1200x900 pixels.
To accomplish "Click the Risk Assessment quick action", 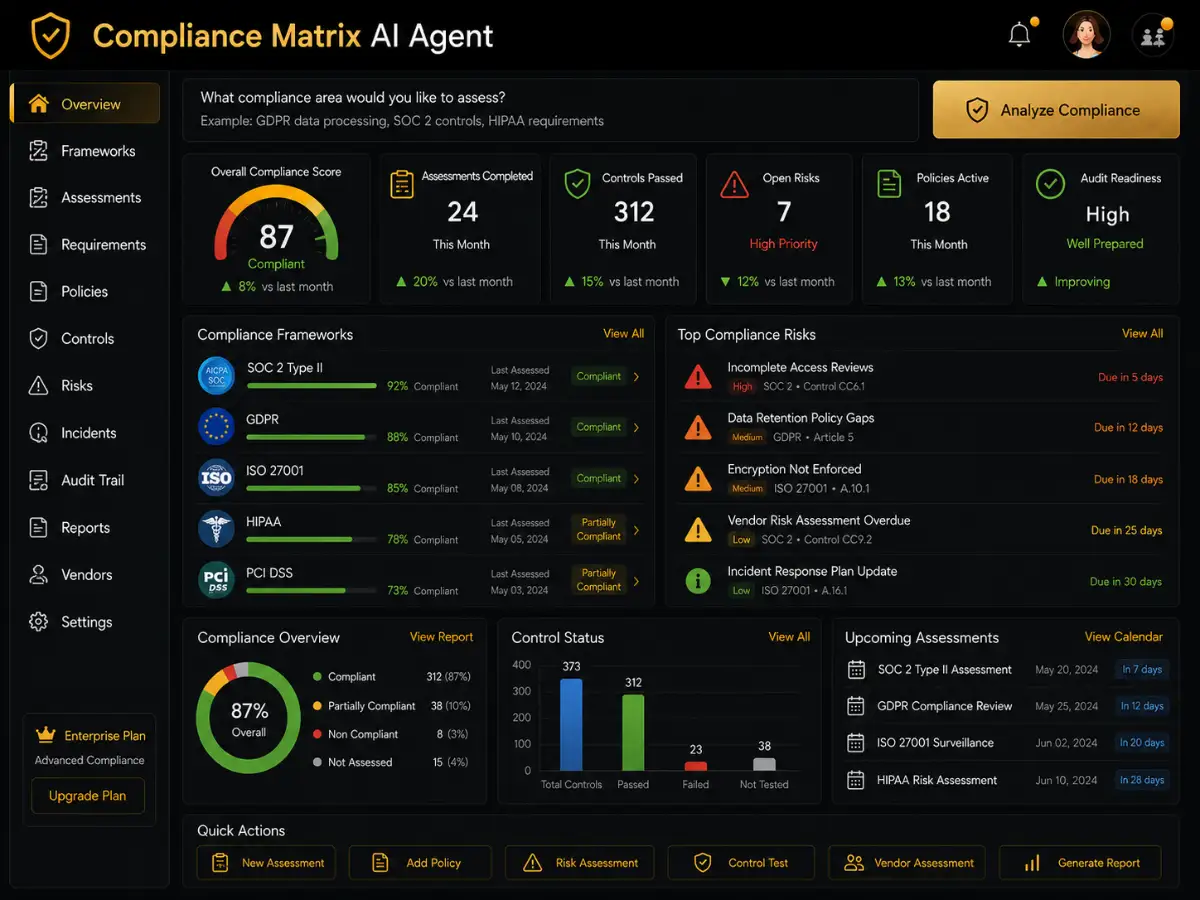I will tap(579, 863).
